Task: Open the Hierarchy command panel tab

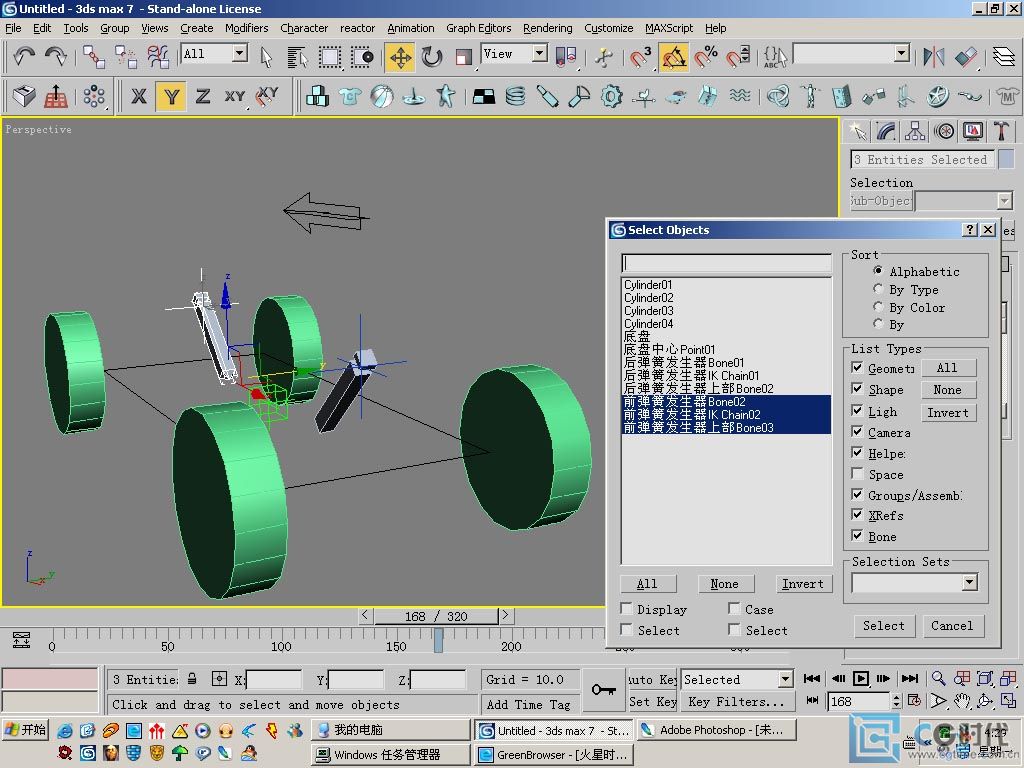Action: point(915,131)
